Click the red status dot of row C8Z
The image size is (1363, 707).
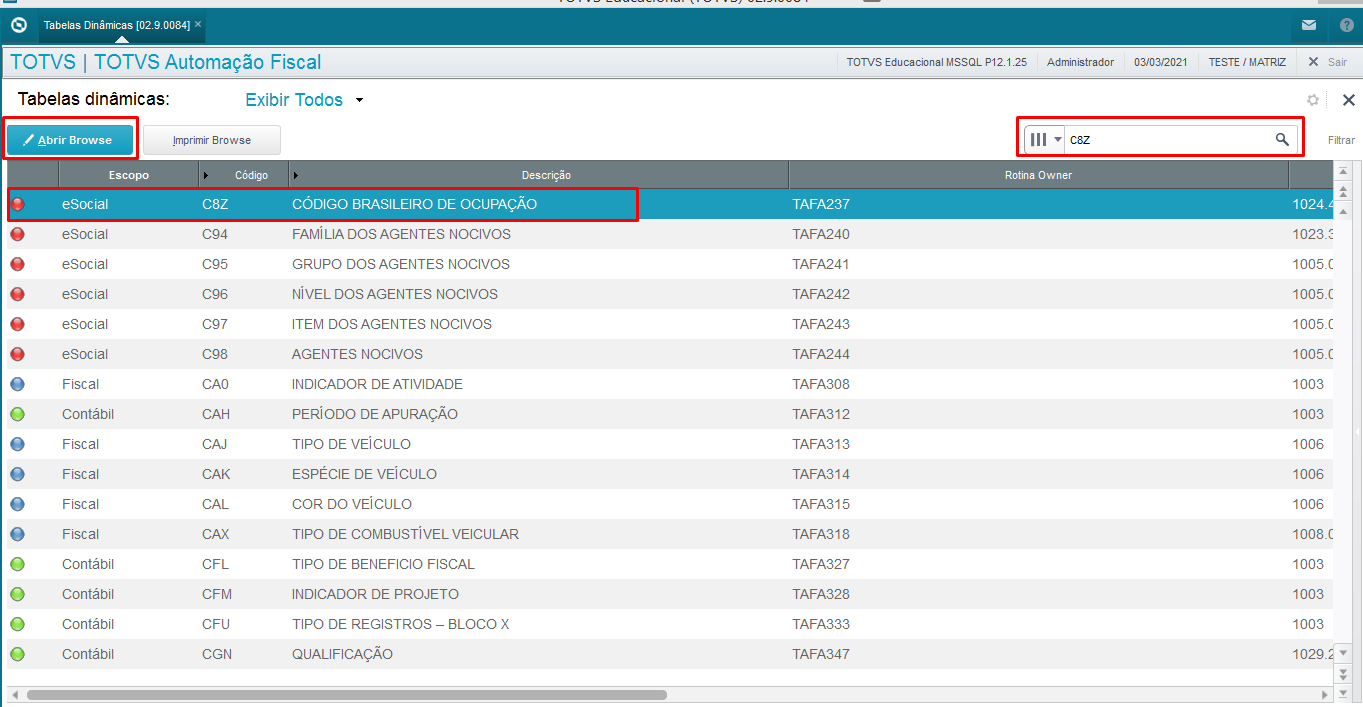click(x=17, y=204)
